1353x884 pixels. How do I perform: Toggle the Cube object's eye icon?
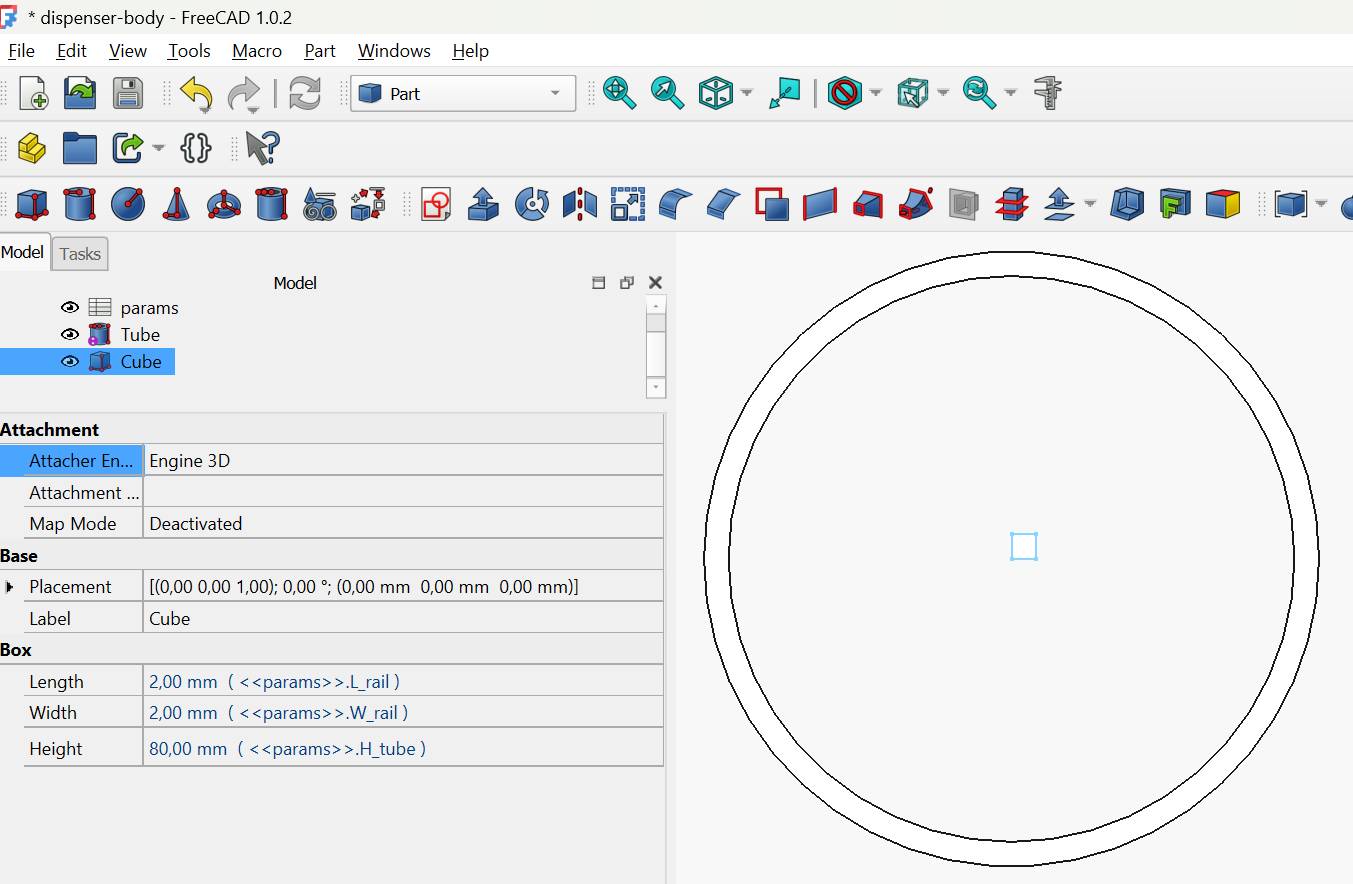[x=69, y=362]
